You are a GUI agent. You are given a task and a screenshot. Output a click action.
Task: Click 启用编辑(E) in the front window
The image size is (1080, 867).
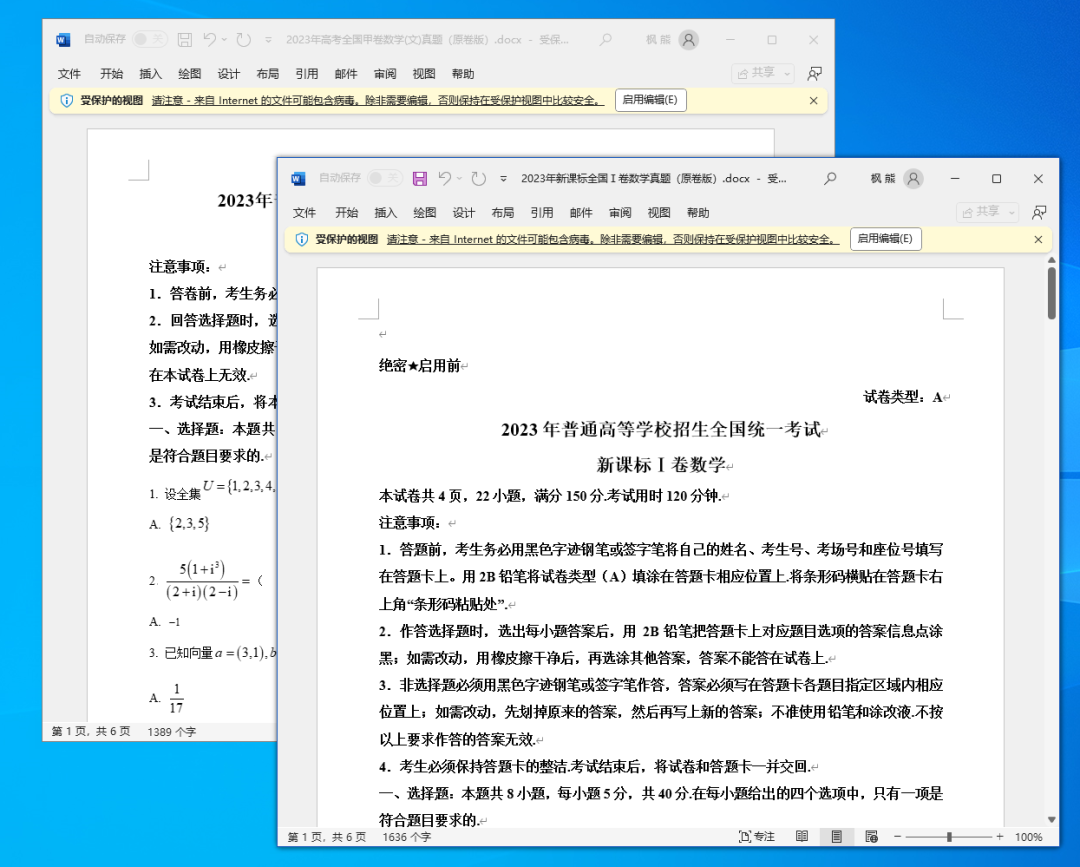[x=886, y=239]
